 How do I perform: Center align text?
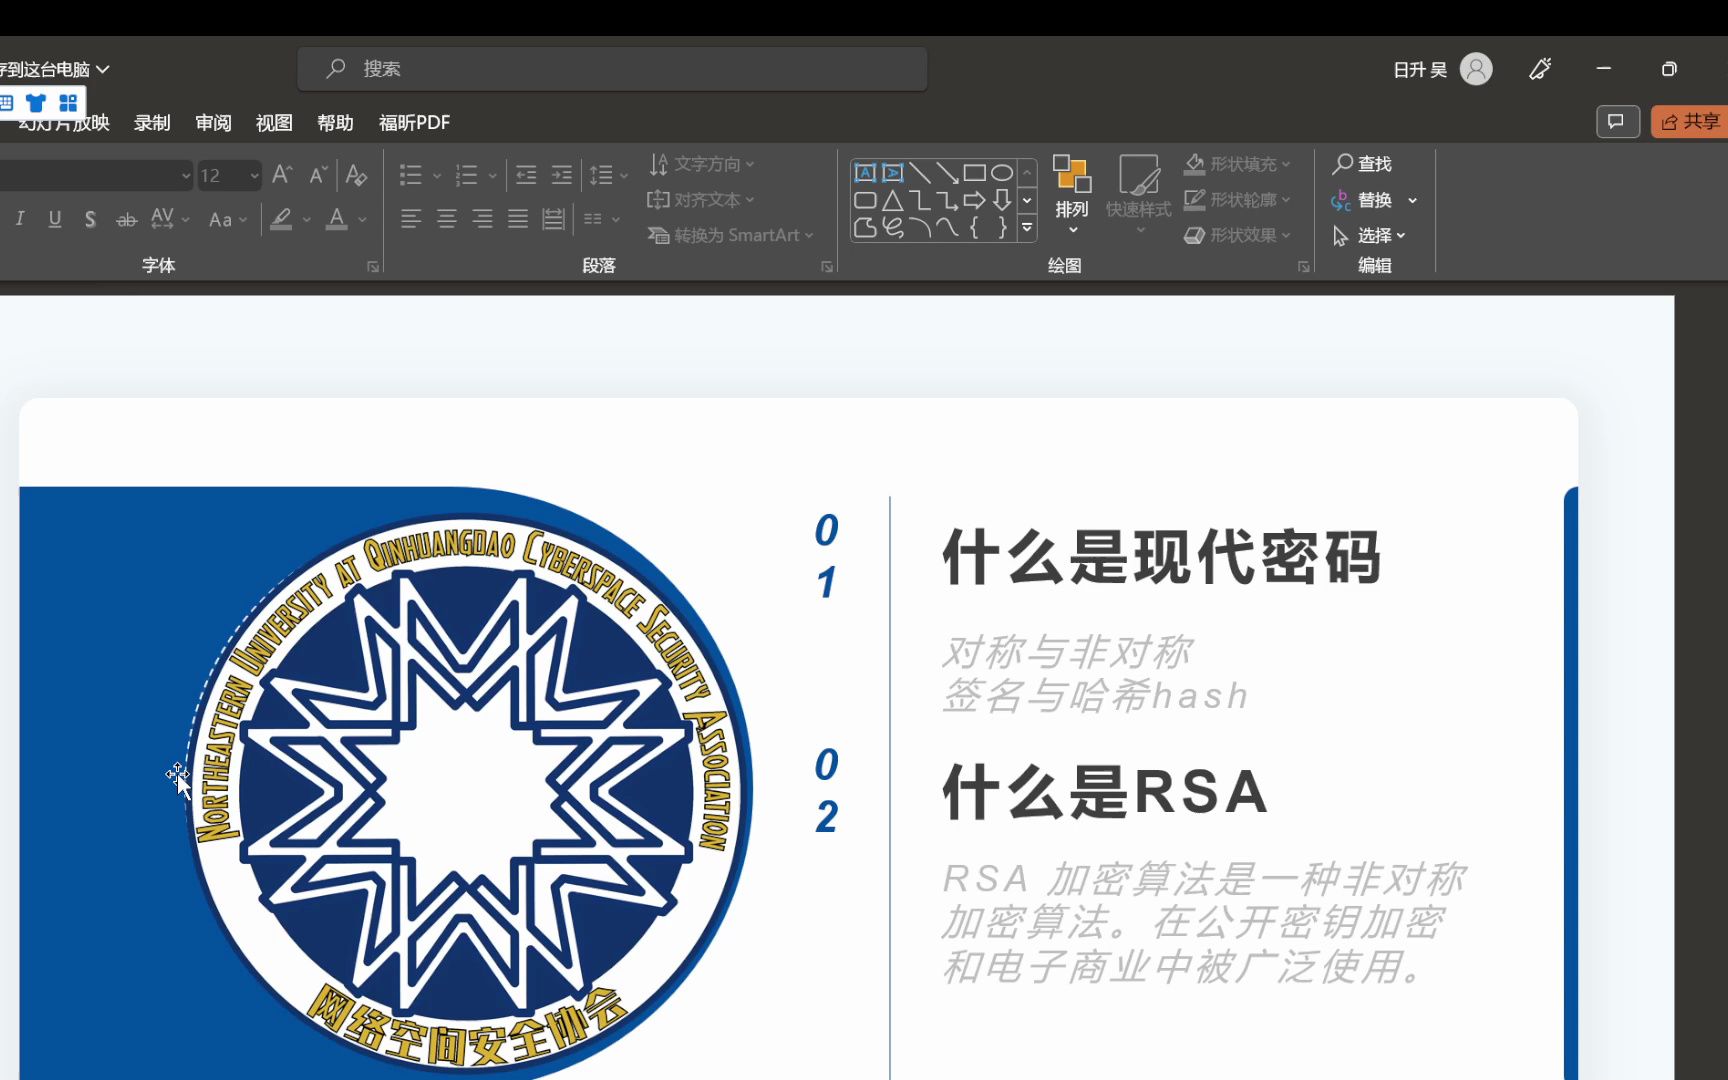point(446,219)
